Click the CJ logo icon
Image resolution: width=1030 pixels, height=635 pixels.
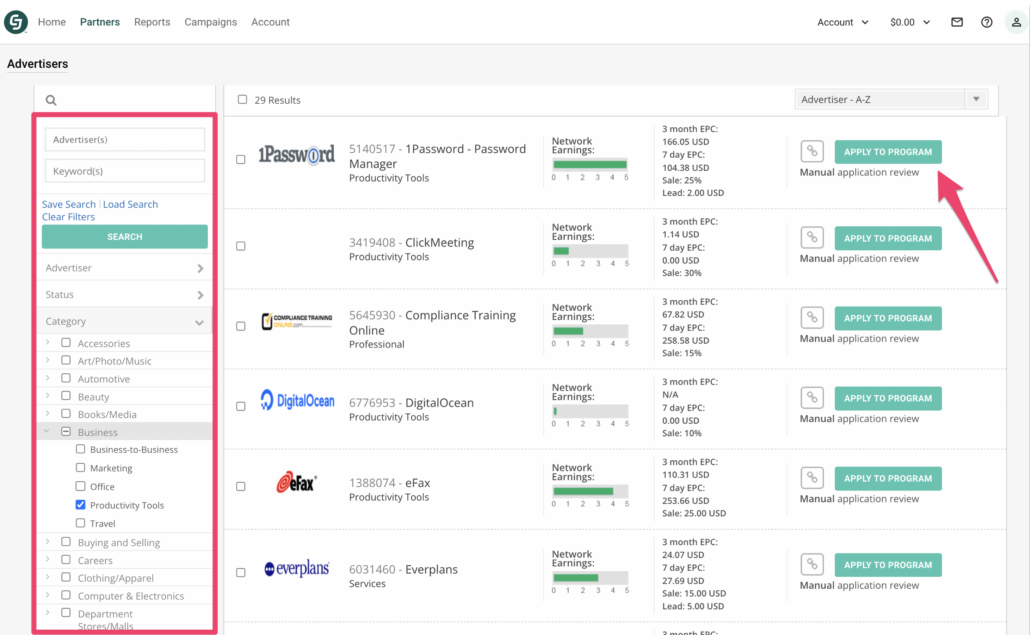click(16, 22)
